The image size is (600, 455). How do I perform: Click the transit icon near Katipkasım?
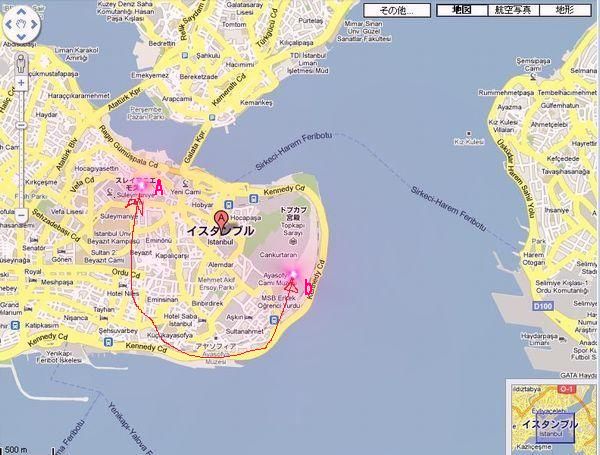pyautogui.click(x=15, y=326)
